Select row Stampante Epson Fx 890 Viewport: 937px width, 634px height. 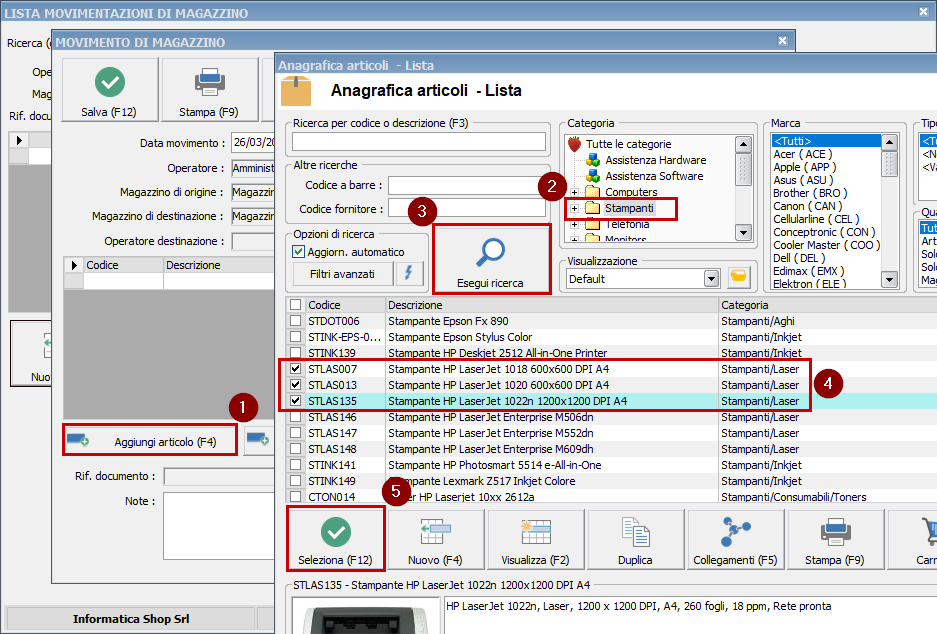tap(611, 321)
